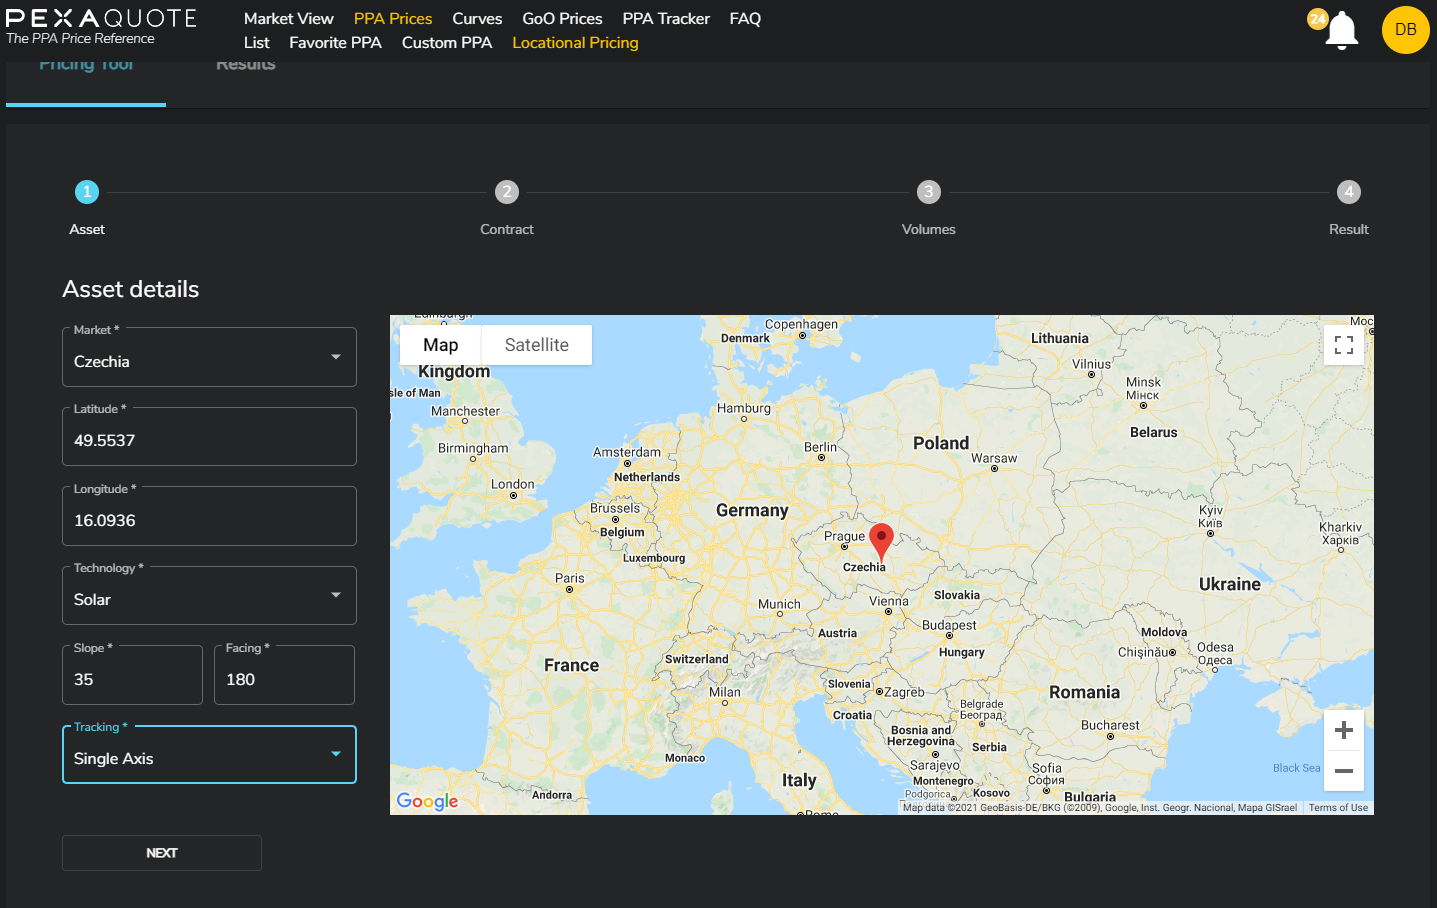Jump to step 2 Contract in stepper

tap(507, 192)
